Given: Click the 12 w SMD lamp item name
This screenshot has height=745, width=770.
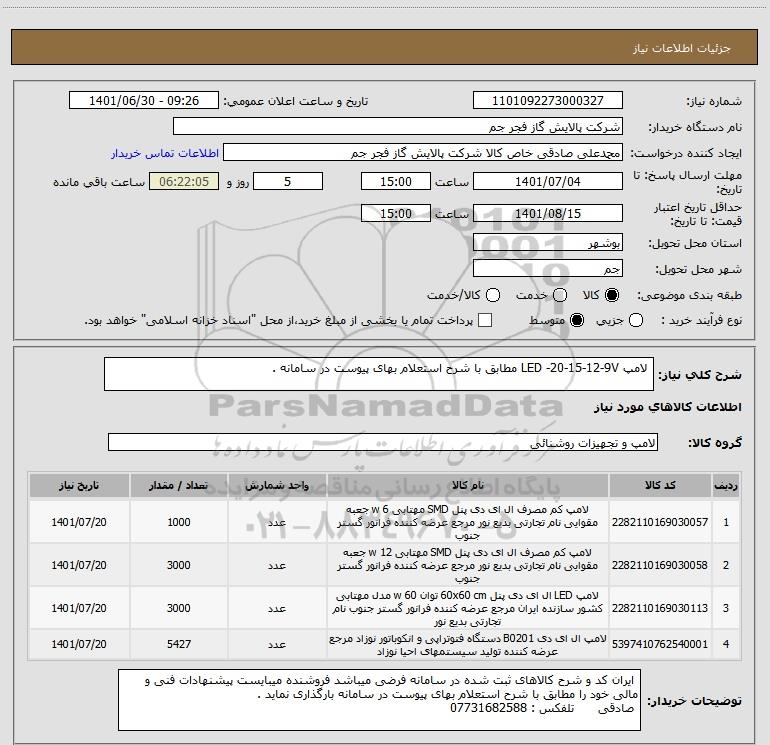Looking at the screenshot, I should point(468,565).
